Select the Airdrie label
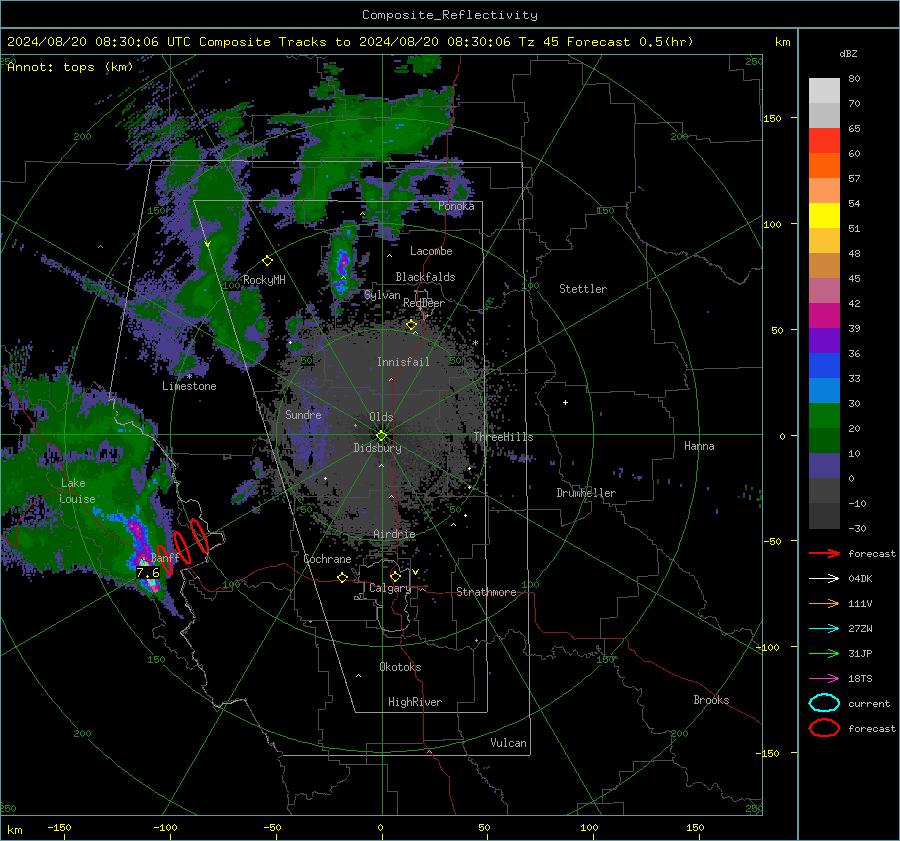Screen dimensions: 900x841 (x=394, y=534)
